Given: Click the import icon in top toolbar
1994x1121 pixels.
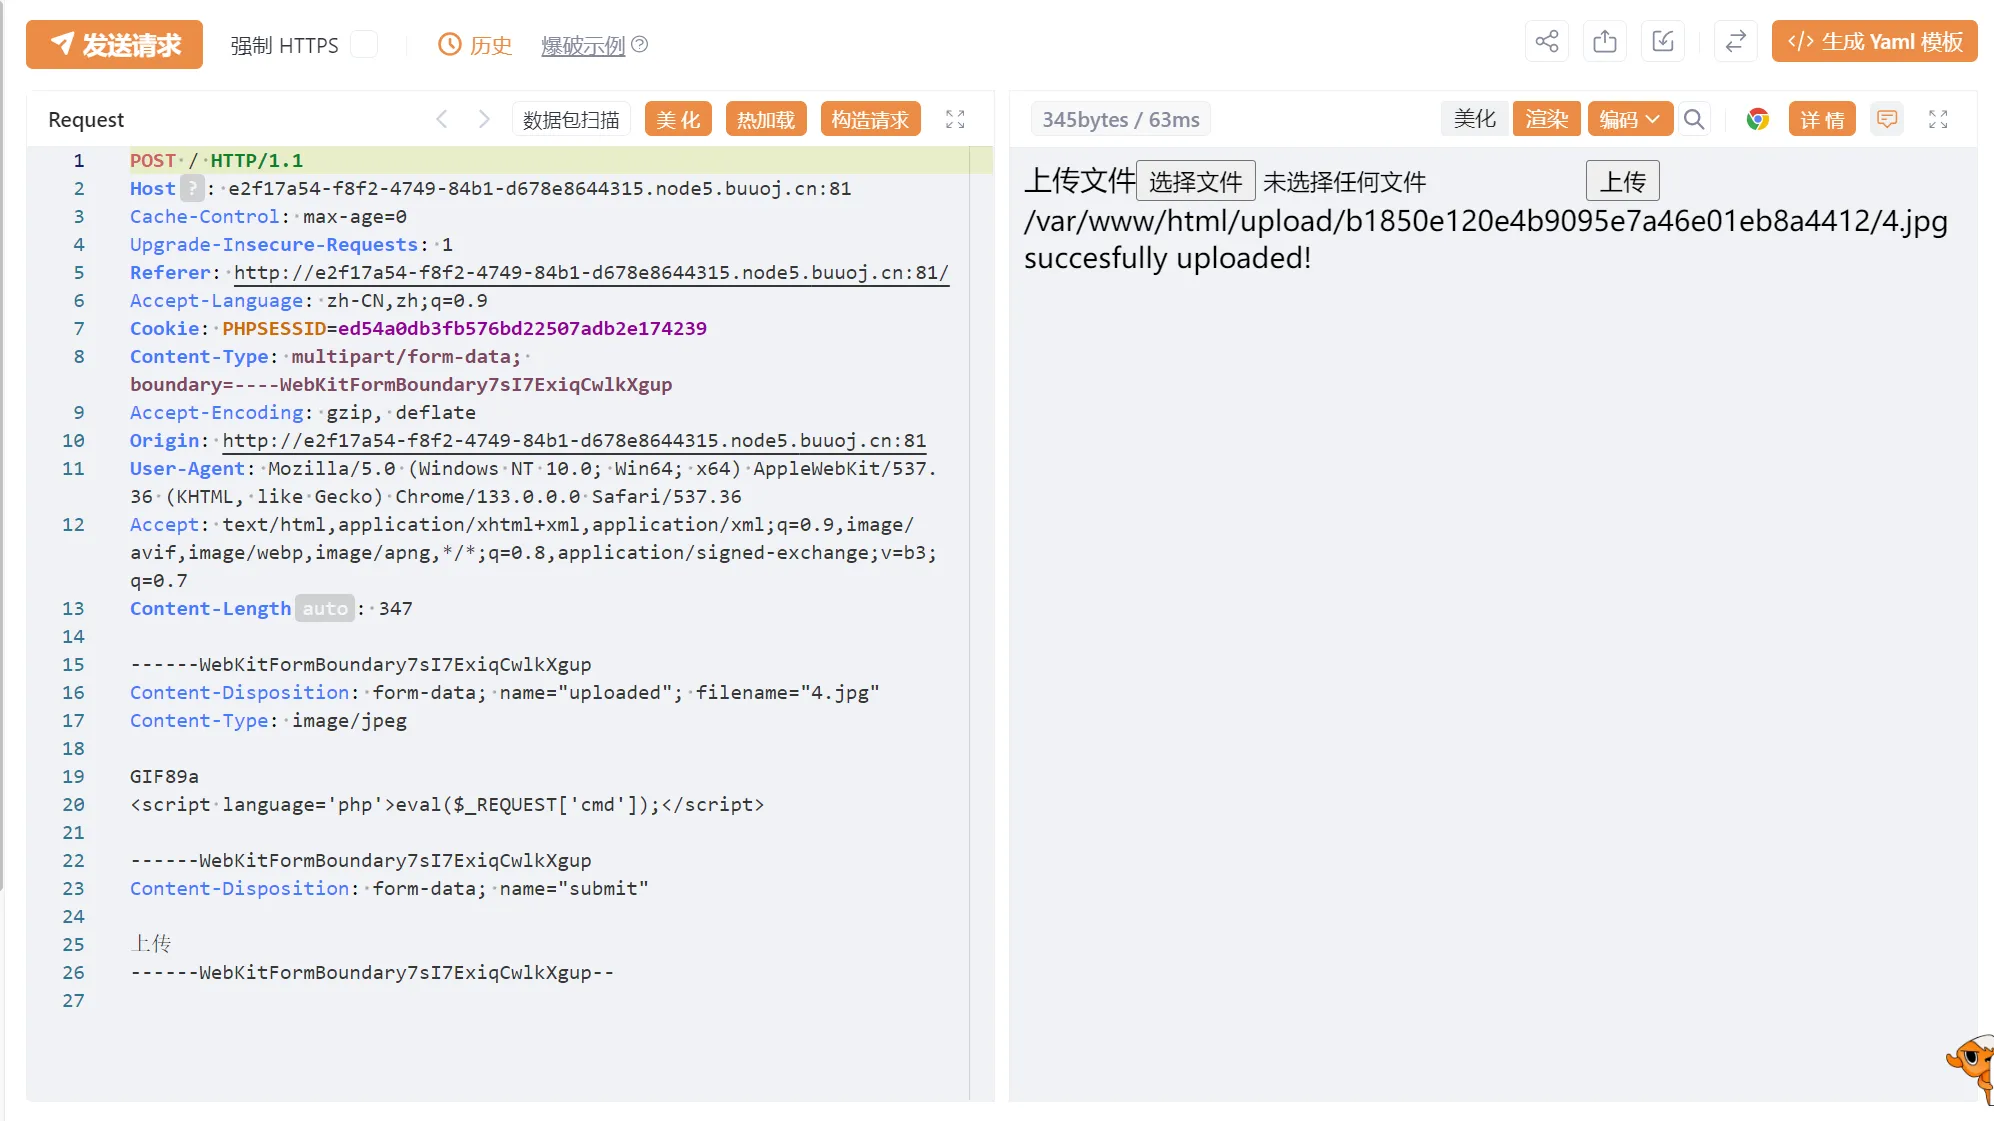Looking at the screenshot, I should (1663, 42).
